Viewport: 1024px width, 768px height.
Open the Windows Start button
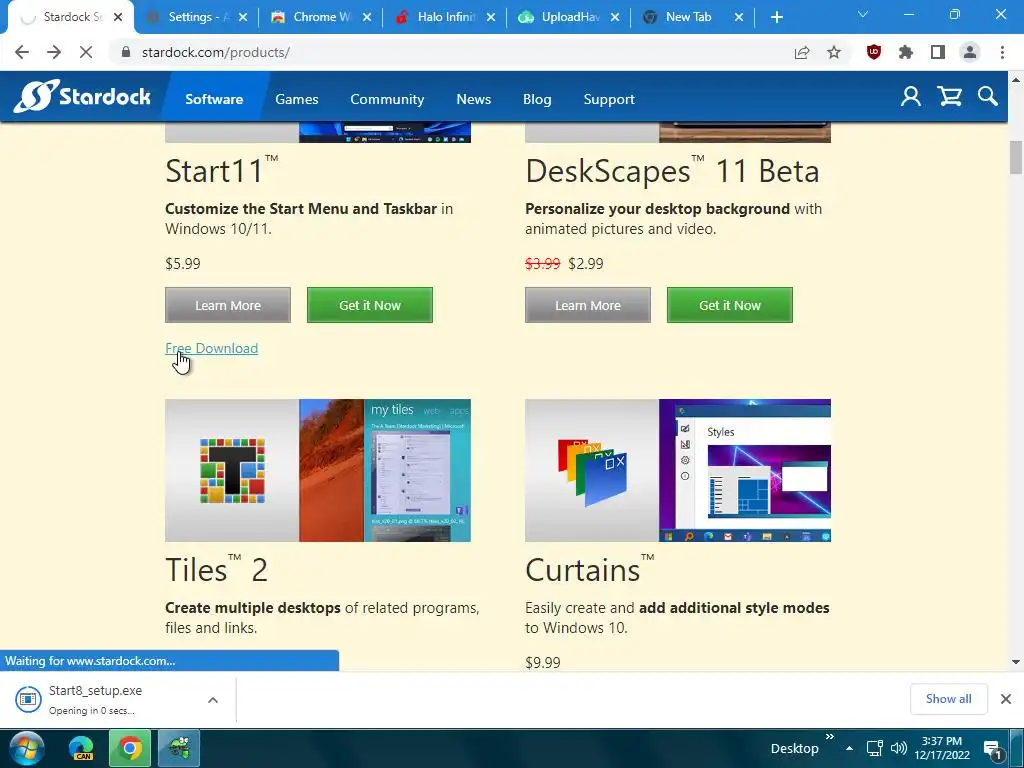pos(27,748)
